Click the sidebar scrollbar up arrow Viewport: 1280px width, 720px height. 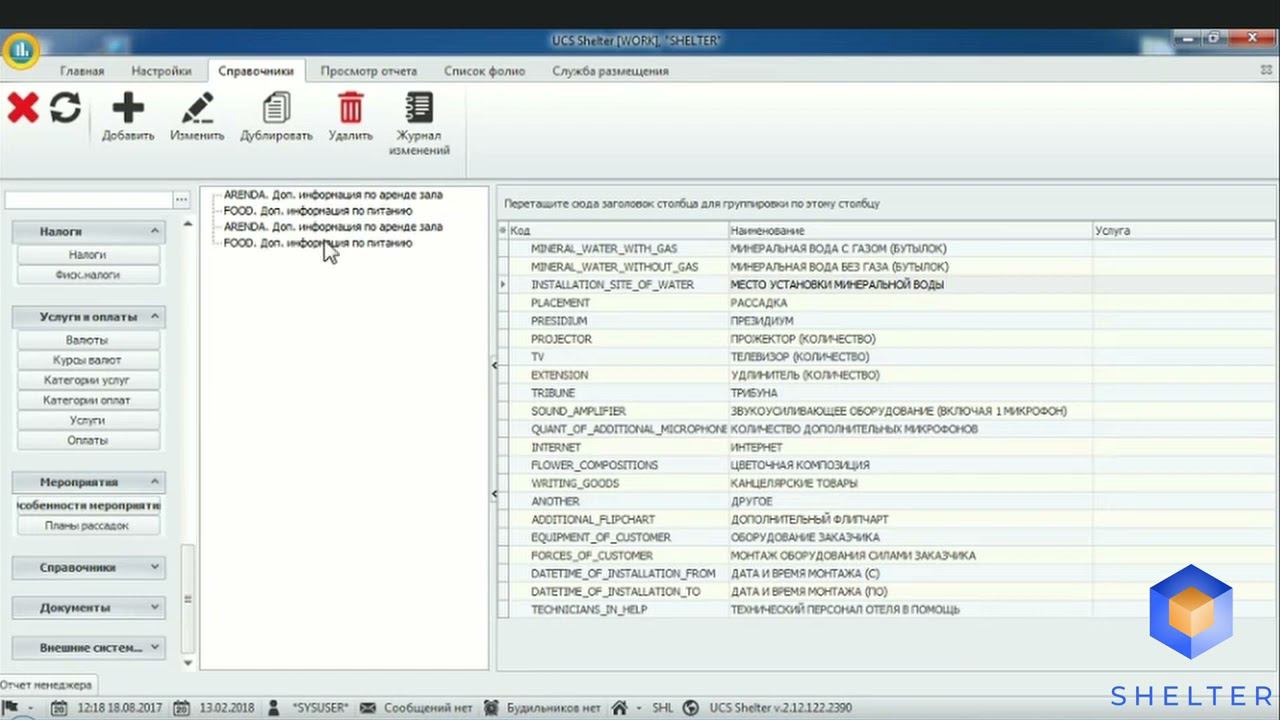tap(187, 224)
